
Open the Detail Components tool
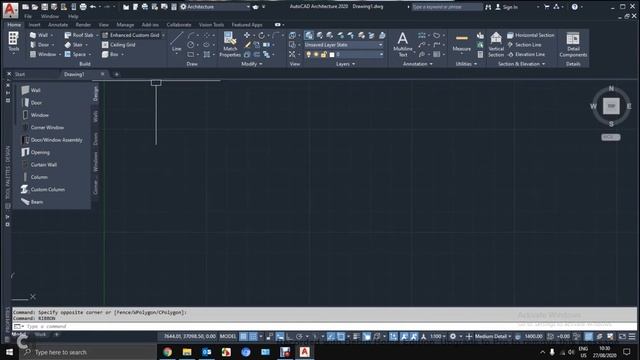(573, 44)
